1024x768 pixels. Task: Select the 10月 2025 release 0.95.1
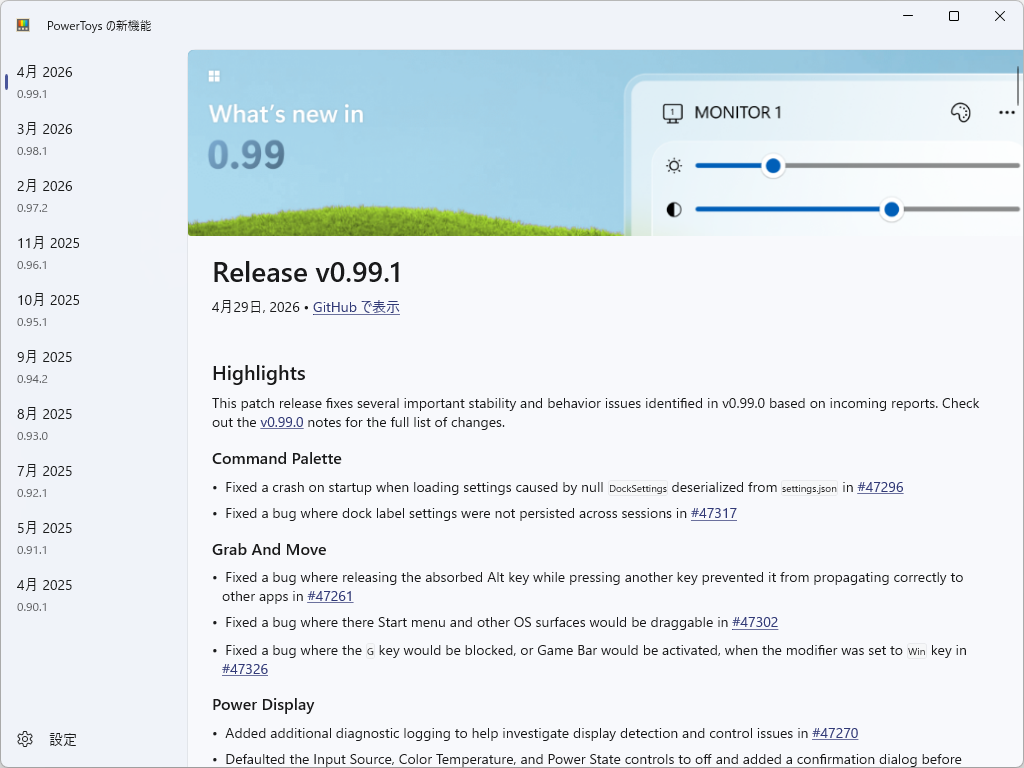click(94, 310)
